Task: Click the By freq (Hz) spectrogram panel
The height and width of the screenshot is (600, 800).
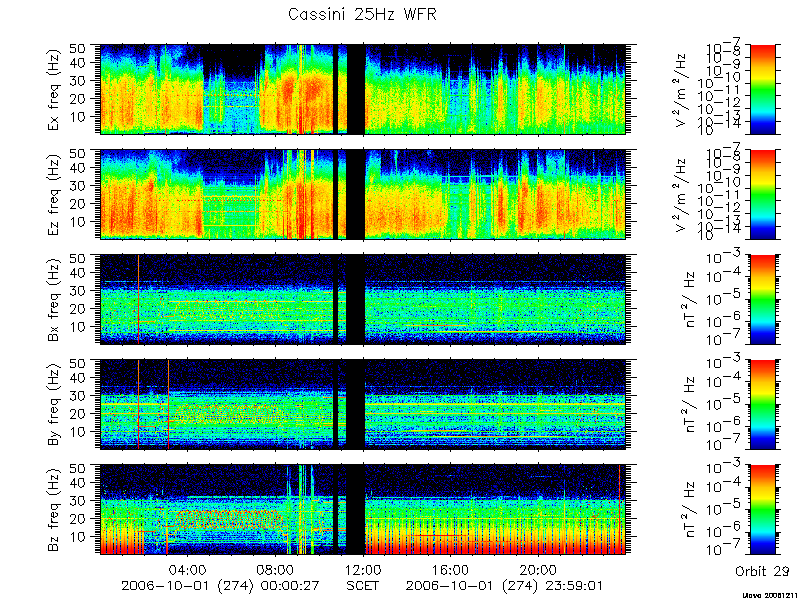Action: point(363,404)
